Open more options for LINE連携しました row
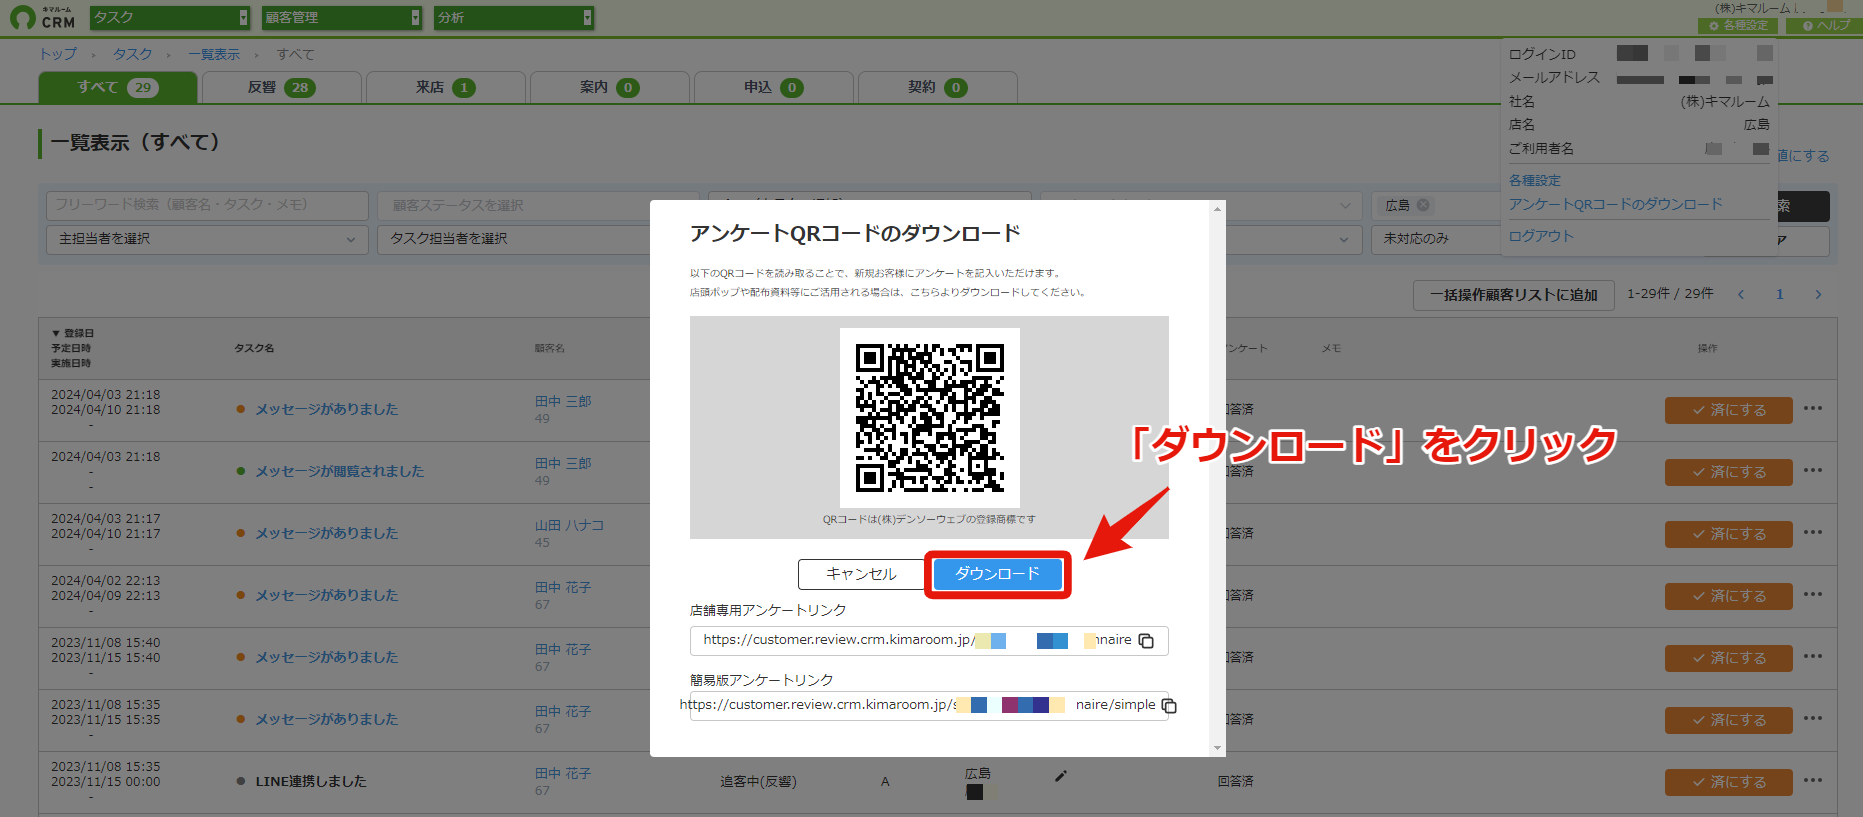The height and width of the screenshot is (817, 1863). [x=1813, y=780]
